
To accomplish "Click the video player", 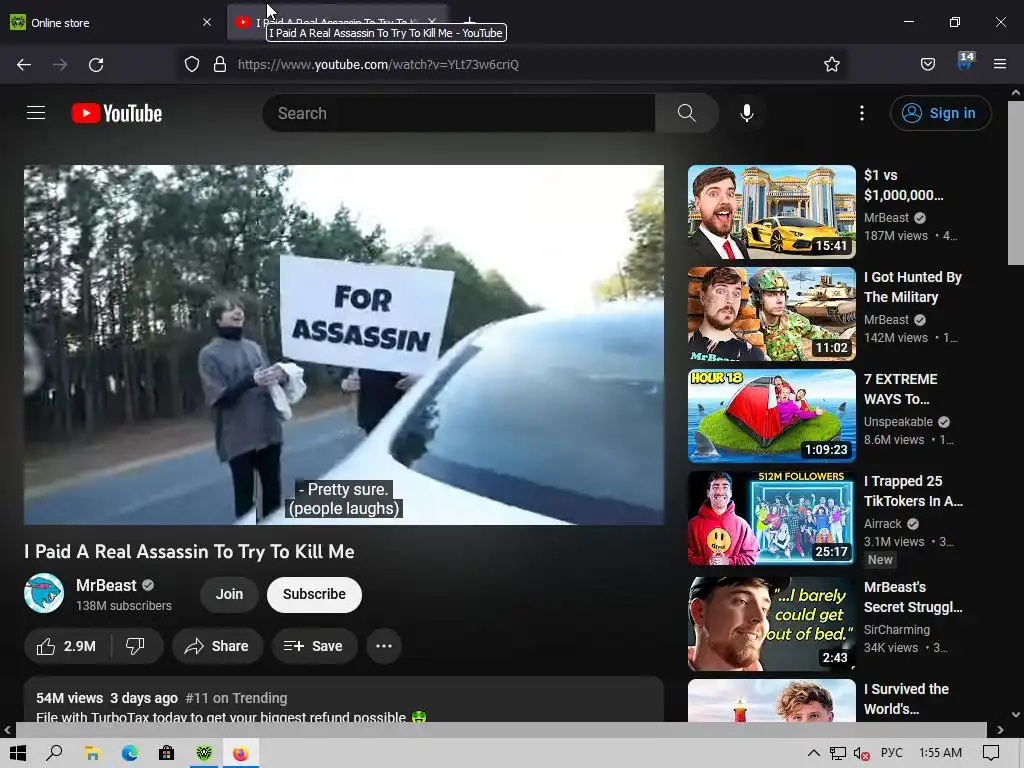I will (x=344, y=344).
